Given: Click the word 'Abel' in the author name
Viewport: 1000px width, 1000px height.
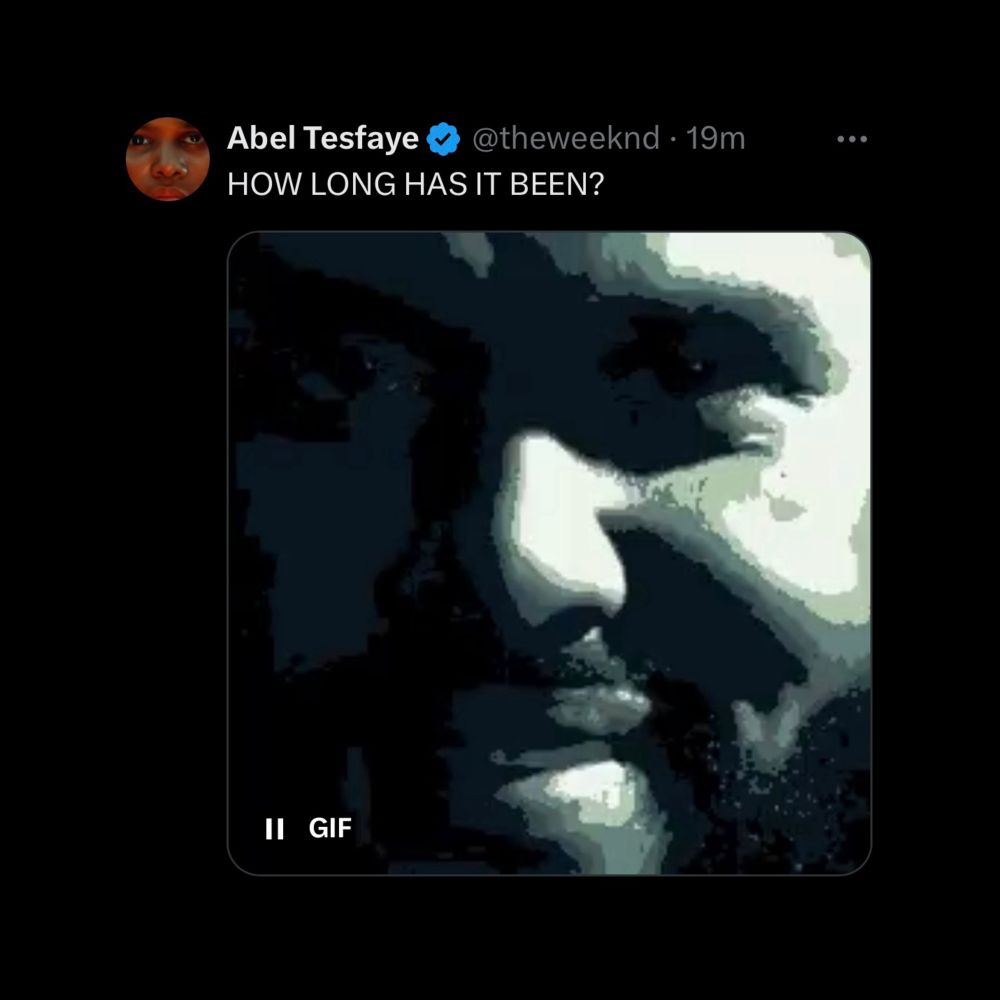Looking at the screenshot, I should coord(261,138).
